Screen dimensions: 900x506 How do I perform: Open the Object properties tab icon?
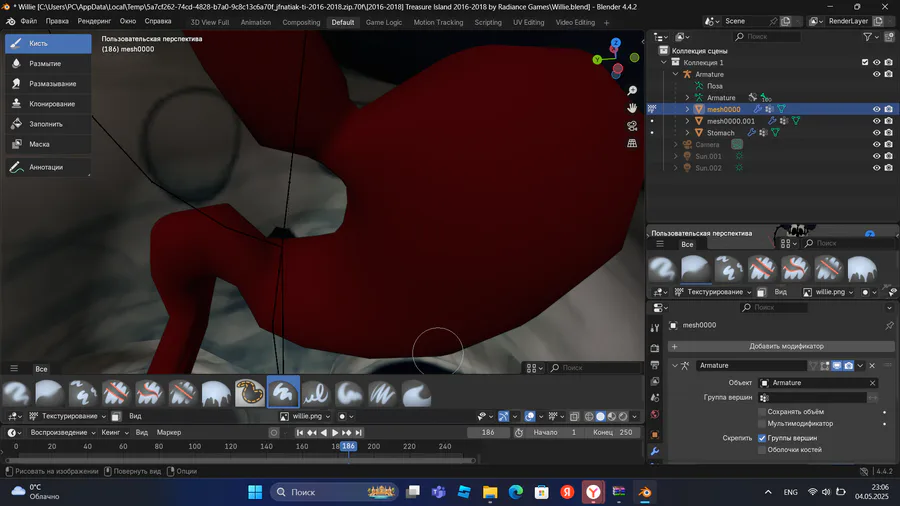pyautogui.click(x=655, y=434)
